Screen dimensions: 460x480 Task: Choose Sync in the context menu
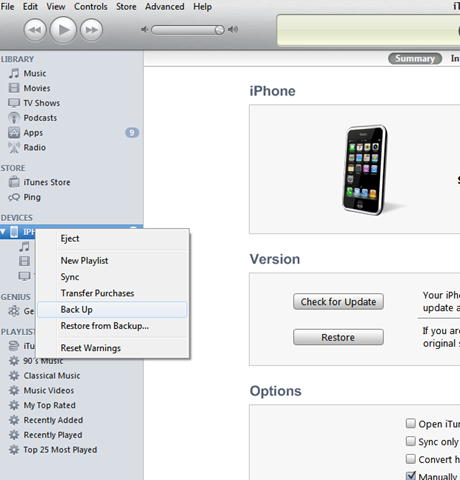pyautogui.click(x=112, y=277)
